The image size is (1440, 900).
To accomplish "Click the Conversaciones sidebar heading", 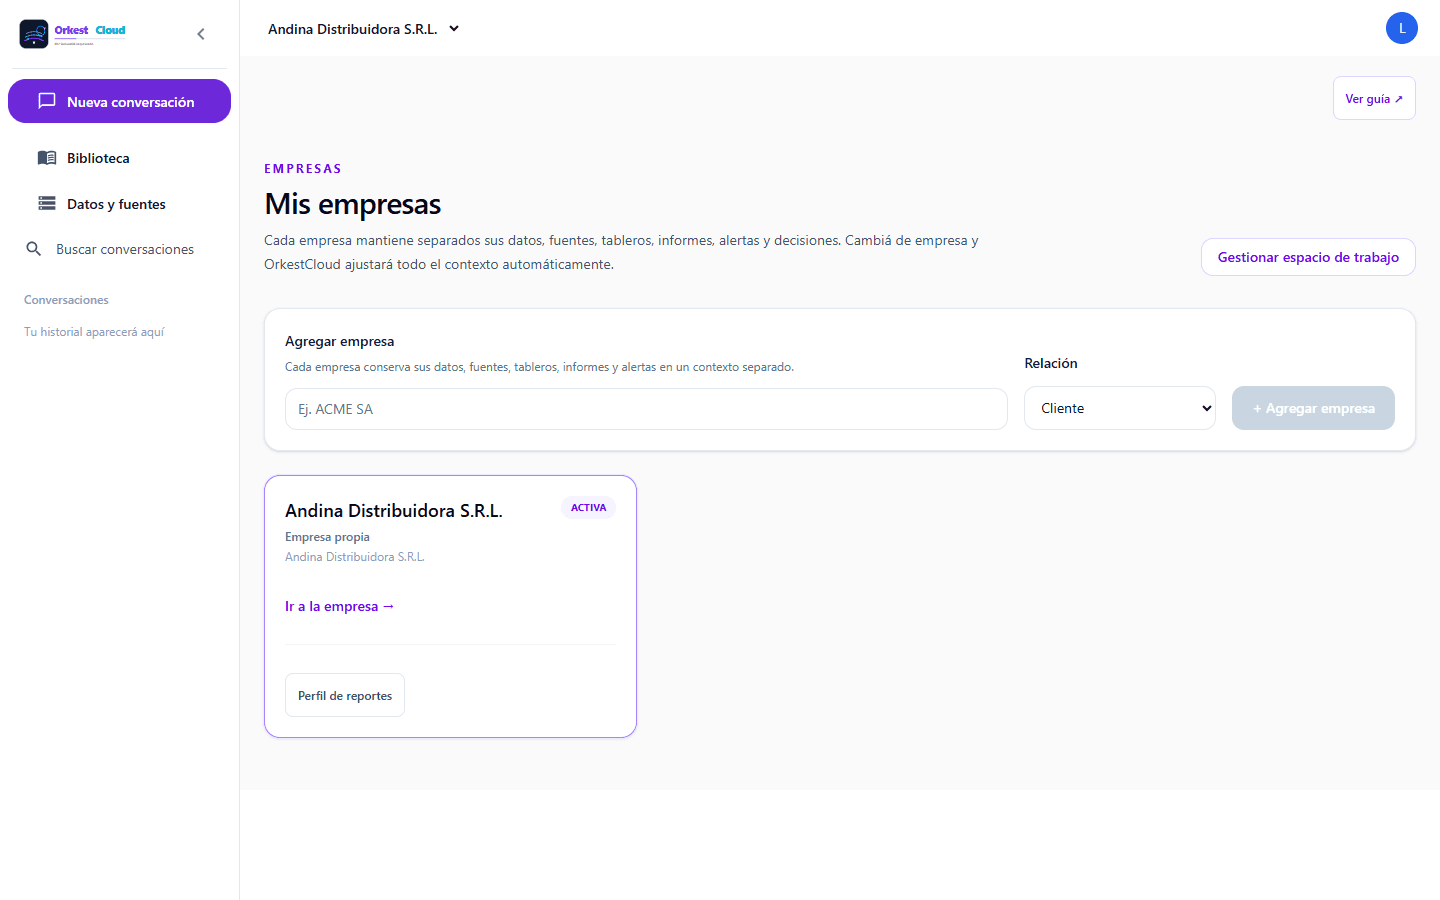I will point(66,300).
